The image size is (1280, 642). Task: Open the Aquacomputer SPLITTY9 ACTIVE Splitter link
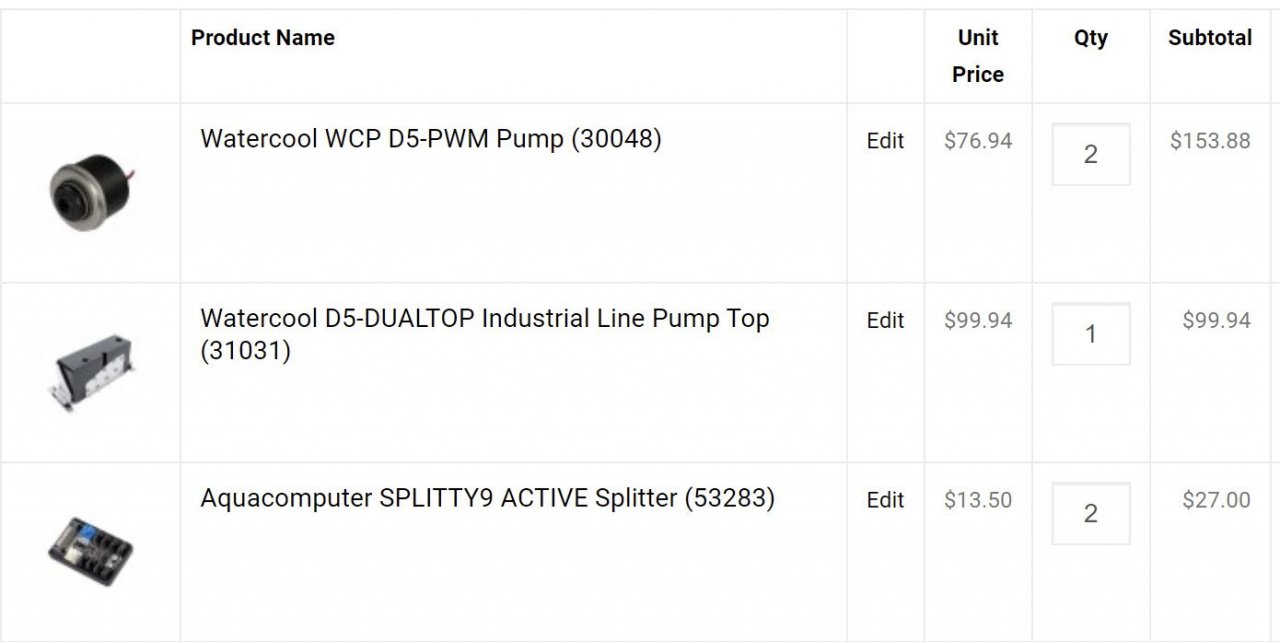pos(487,498)
